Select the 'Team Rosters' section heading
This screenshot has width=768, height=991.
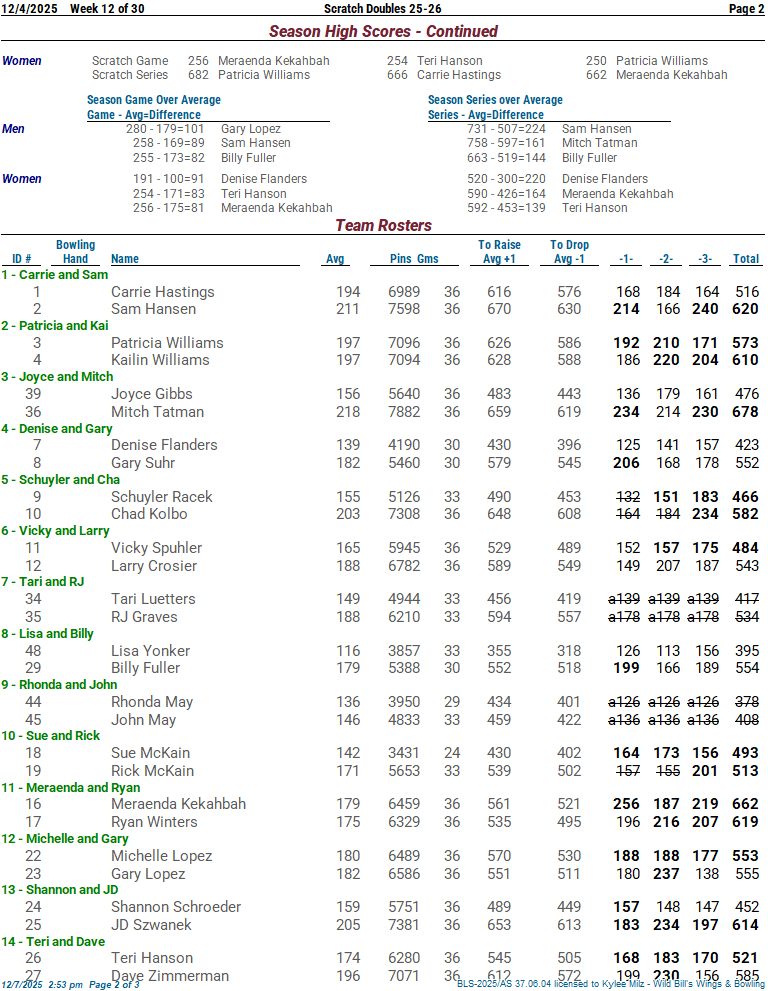click(383, 225)
